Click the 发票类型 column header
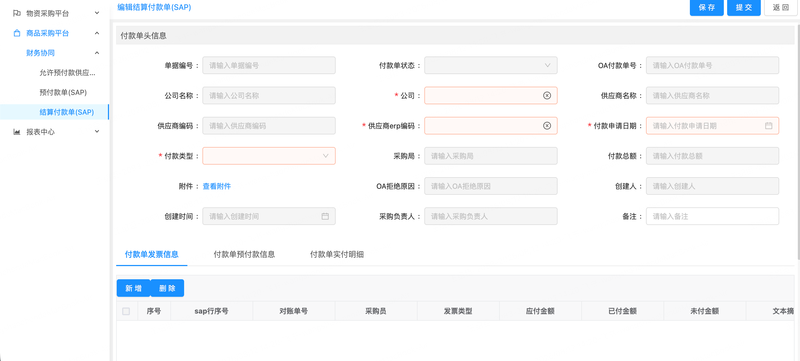This screenshot has height=361, width=800. click(x=458, y=311)
